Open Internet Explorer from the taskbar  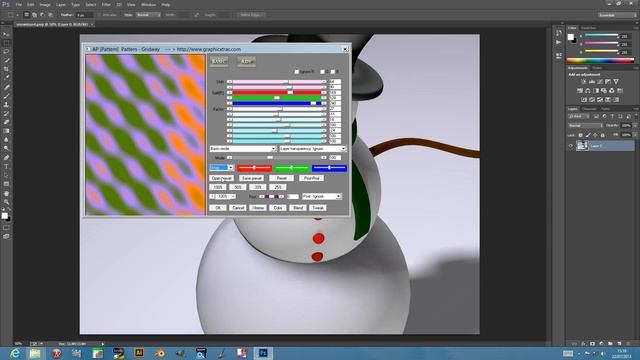coord(15,353)
